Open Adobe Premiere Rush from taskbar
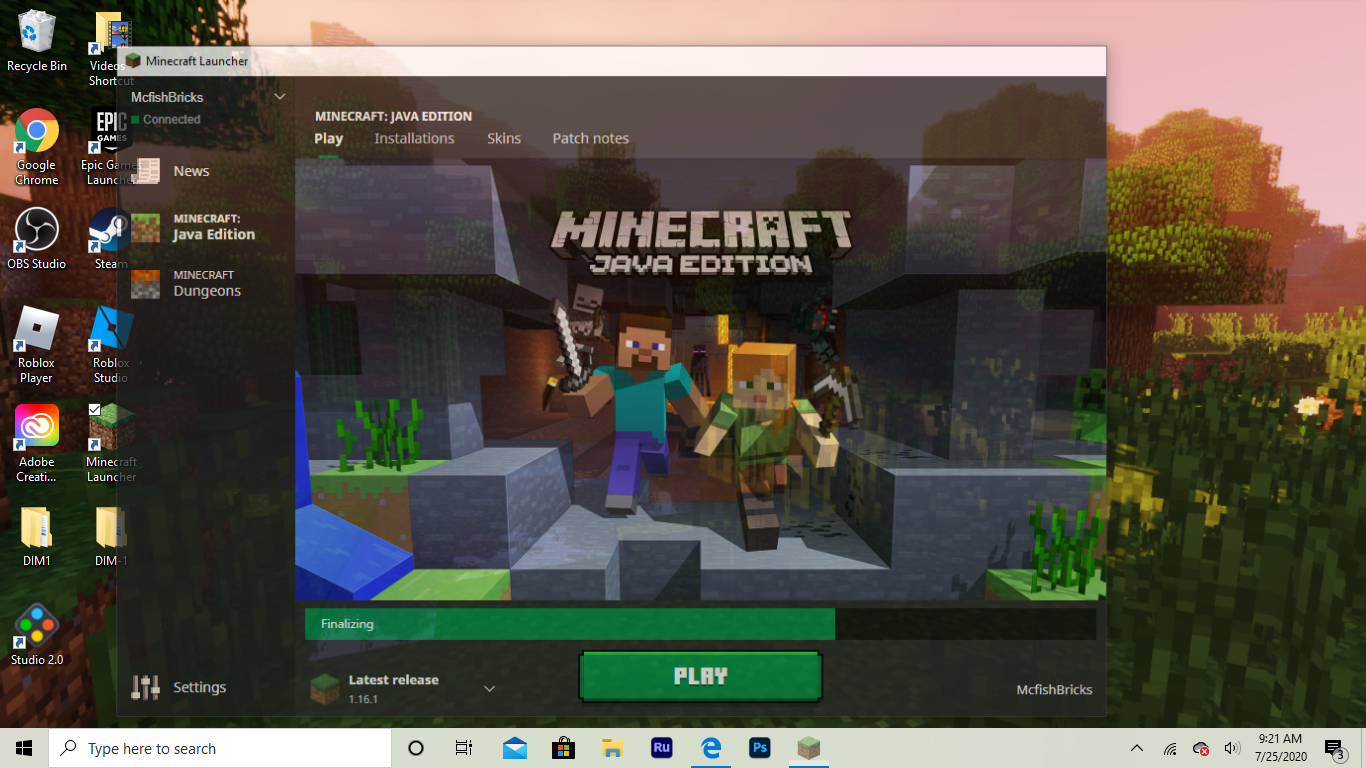This screenshot has width=1366, height=768. tap(661, 748)
